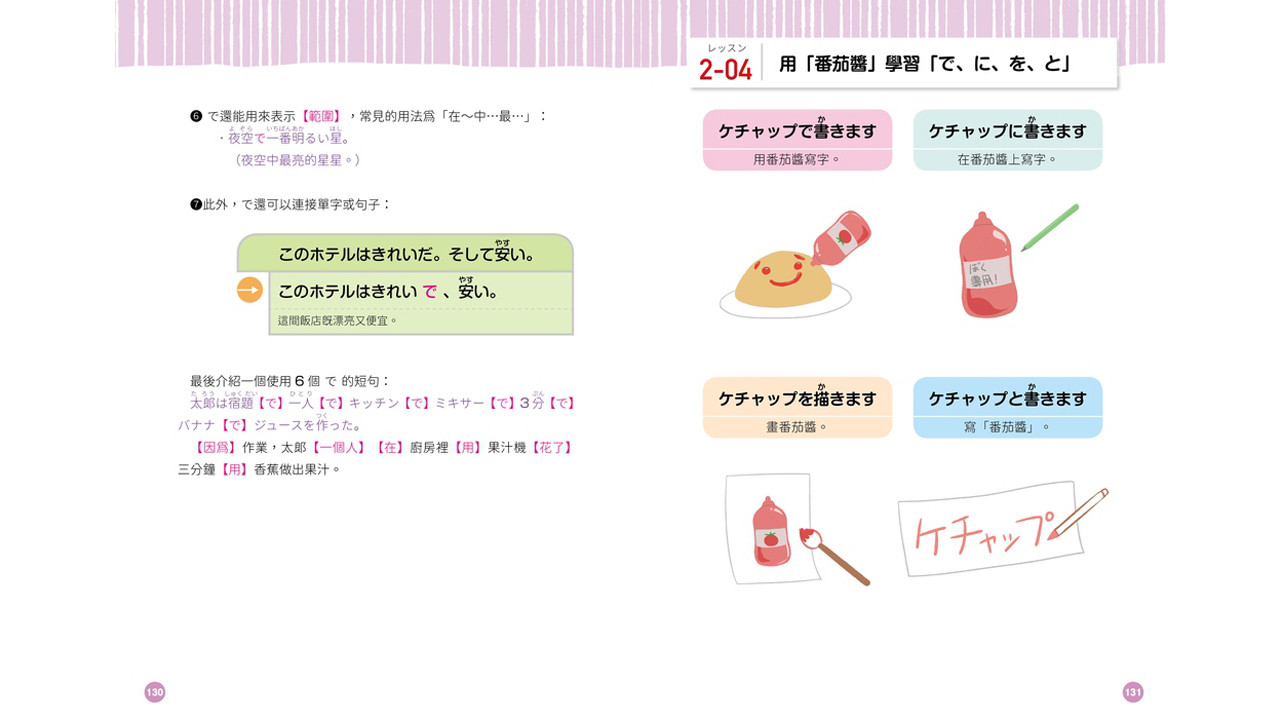Click the red ketchup bottle with written label
The image size is (1280, 720).
988,266
